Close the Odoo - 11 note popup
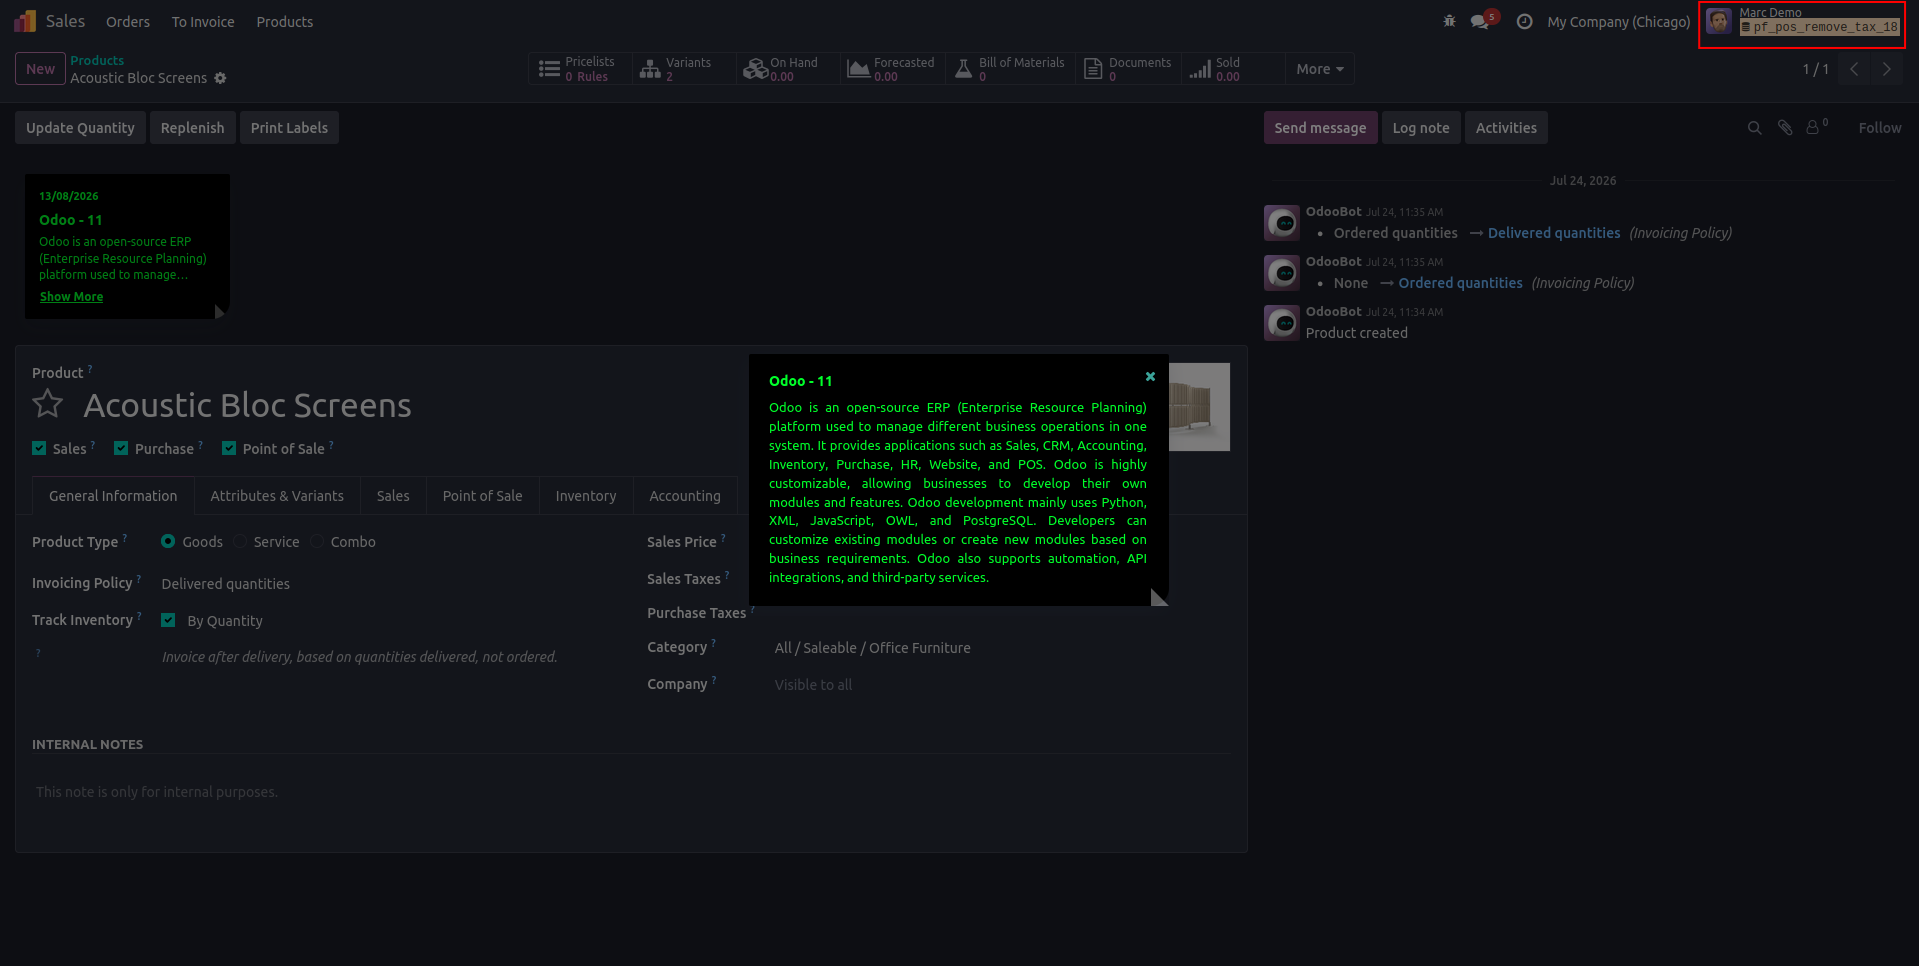1919x966 pixels. [1150, 377]
